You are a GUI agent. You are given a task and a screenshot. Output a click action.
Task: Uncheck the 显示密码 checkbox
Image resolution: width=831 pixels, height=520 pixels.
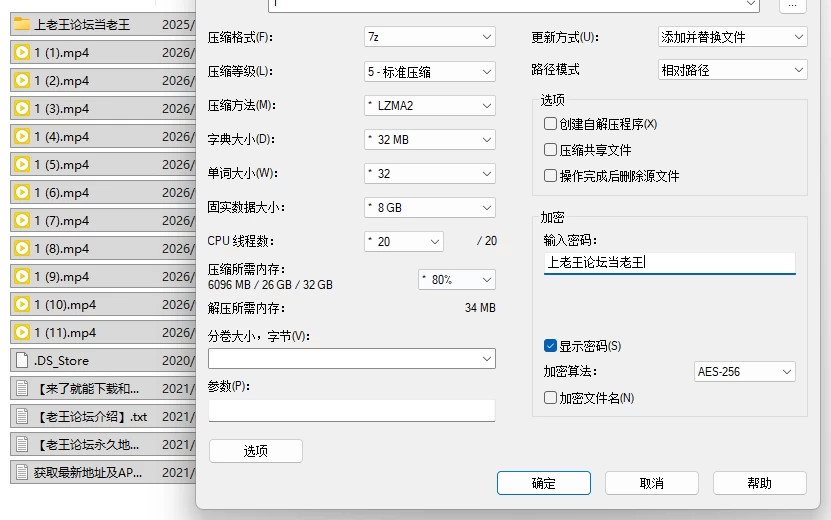tap(550, 346)
